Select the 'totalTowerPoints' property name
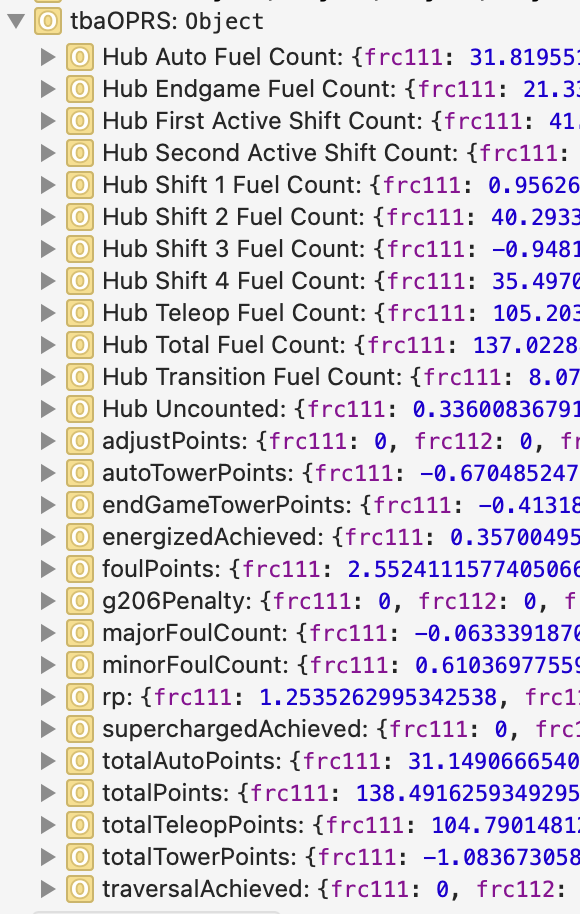Screen dimensions: 580x914 196,857
